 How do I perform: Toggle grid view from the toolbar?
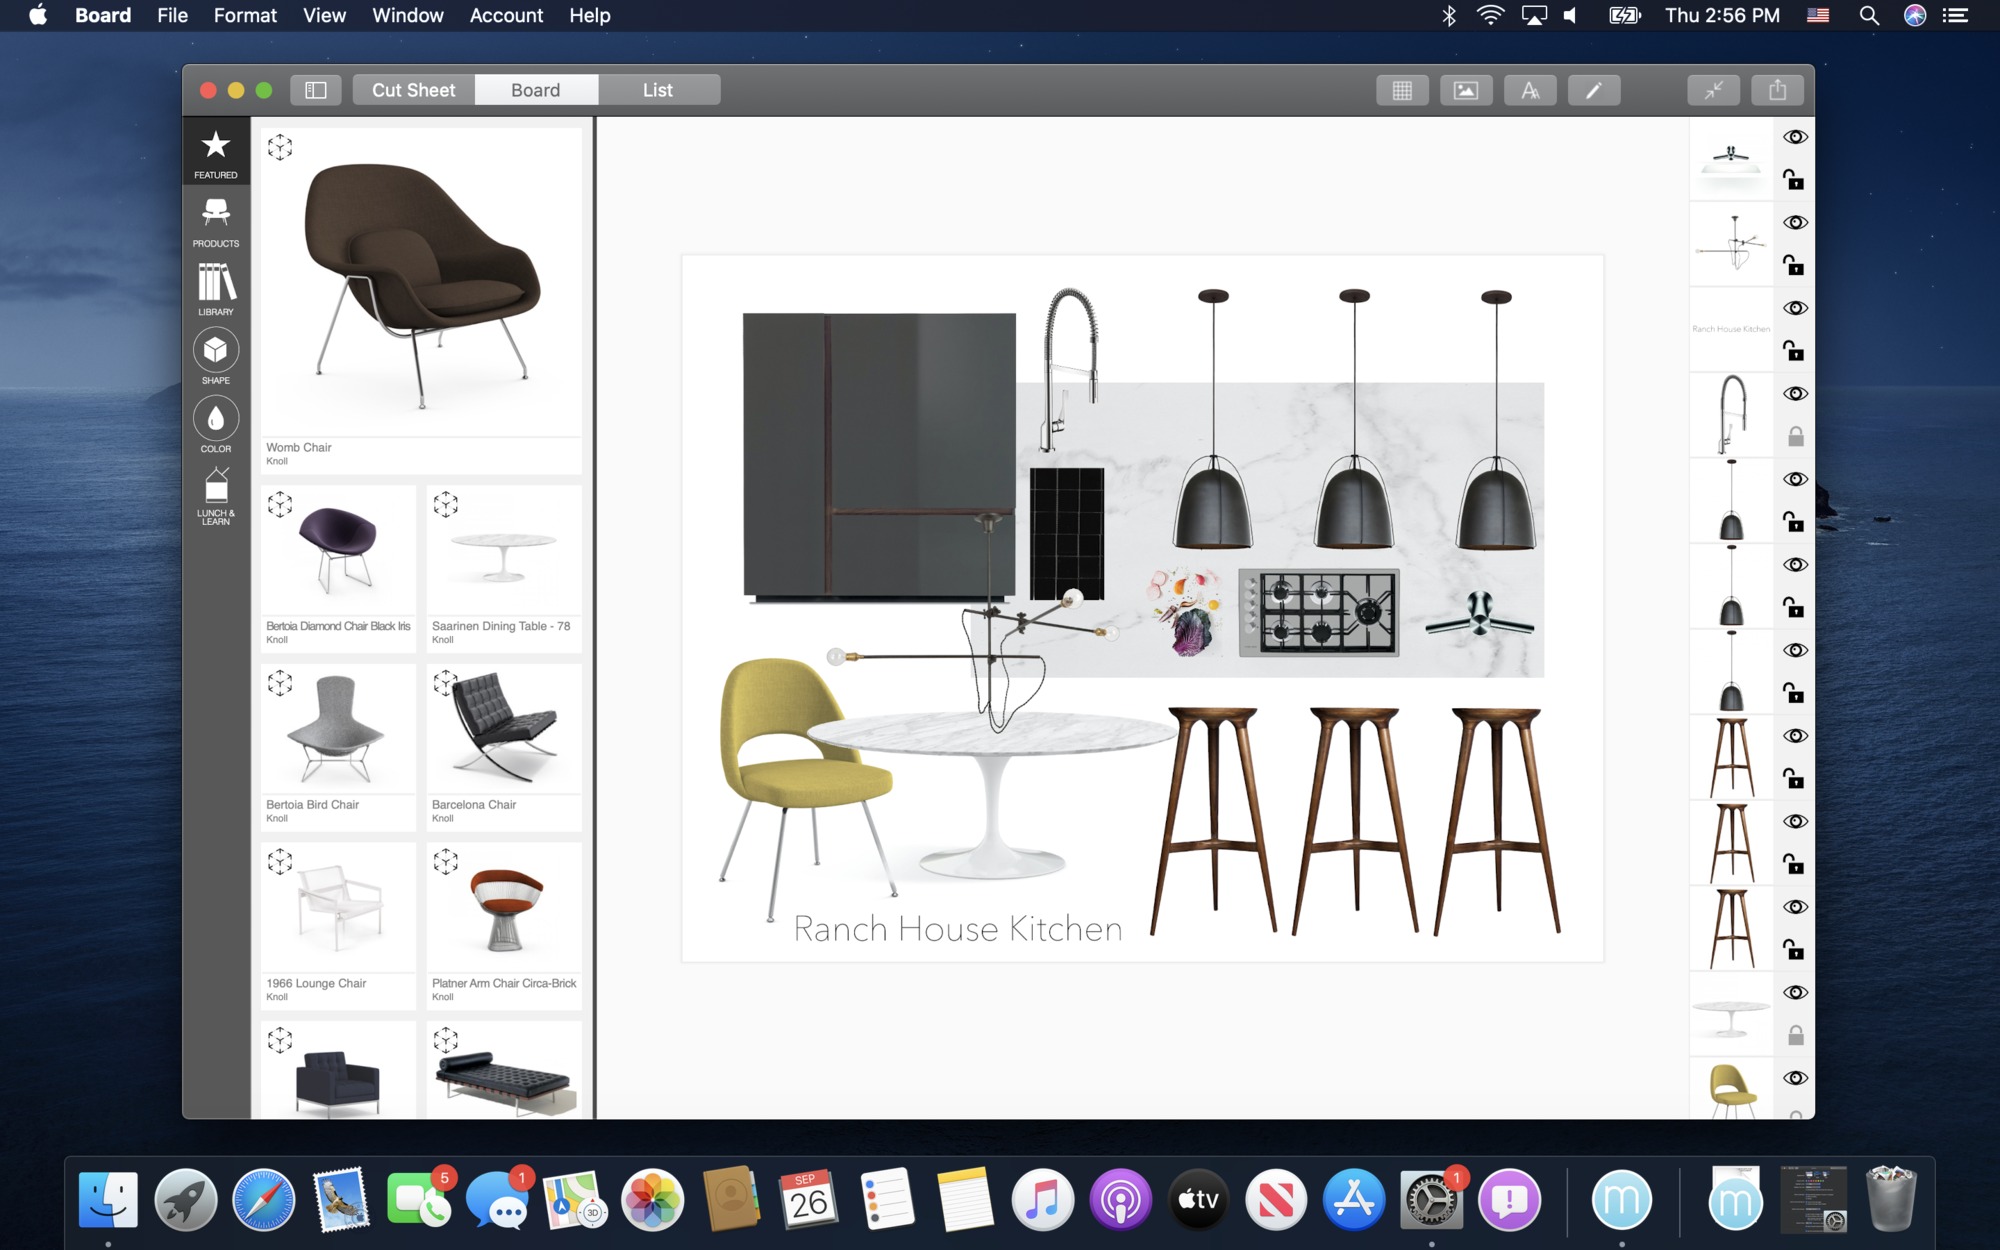coord(1402,89)
